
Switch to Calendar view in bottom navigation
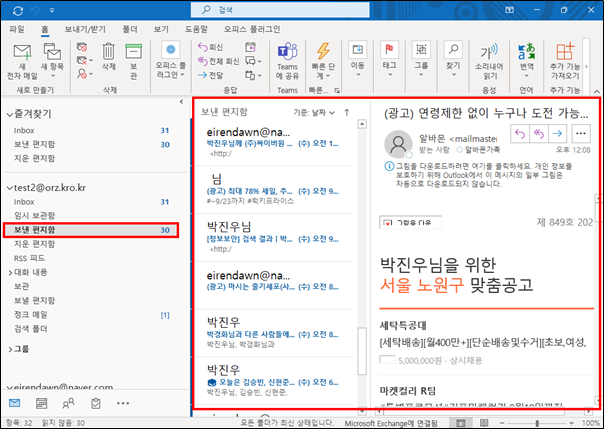(41, 403)
